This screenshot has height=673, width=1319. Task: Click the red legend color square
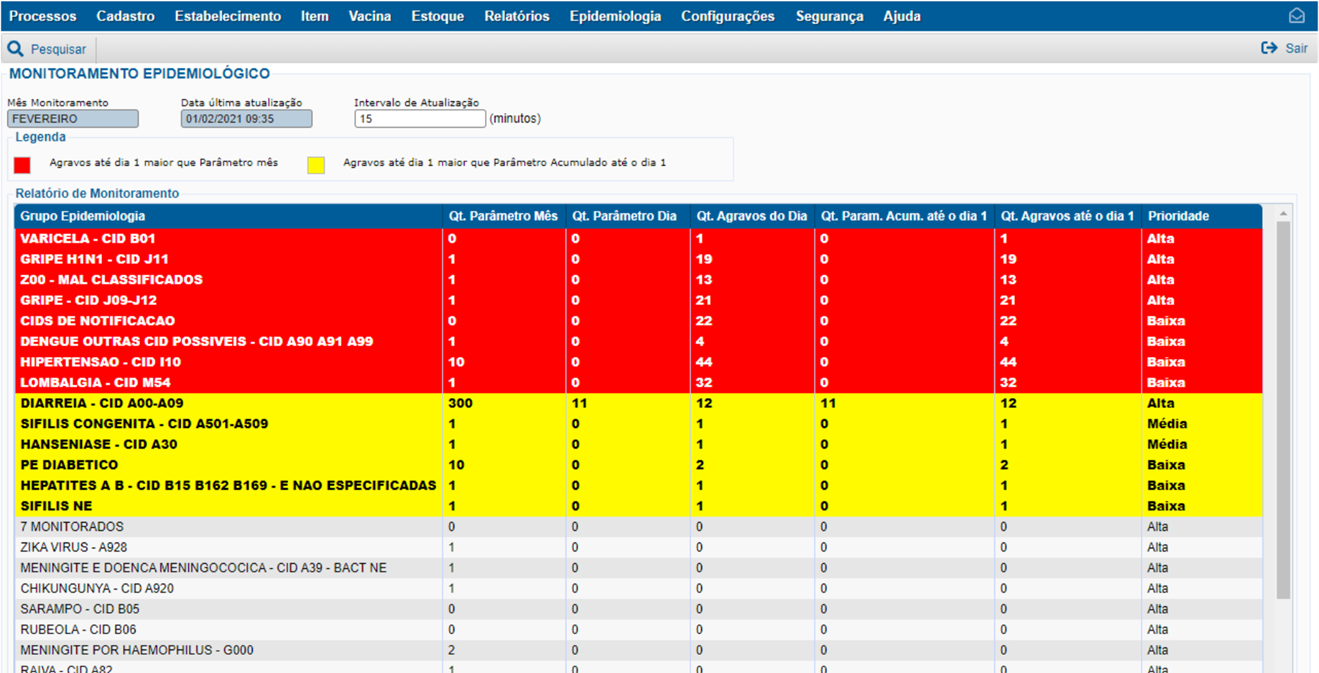click(x=22, y=164)
